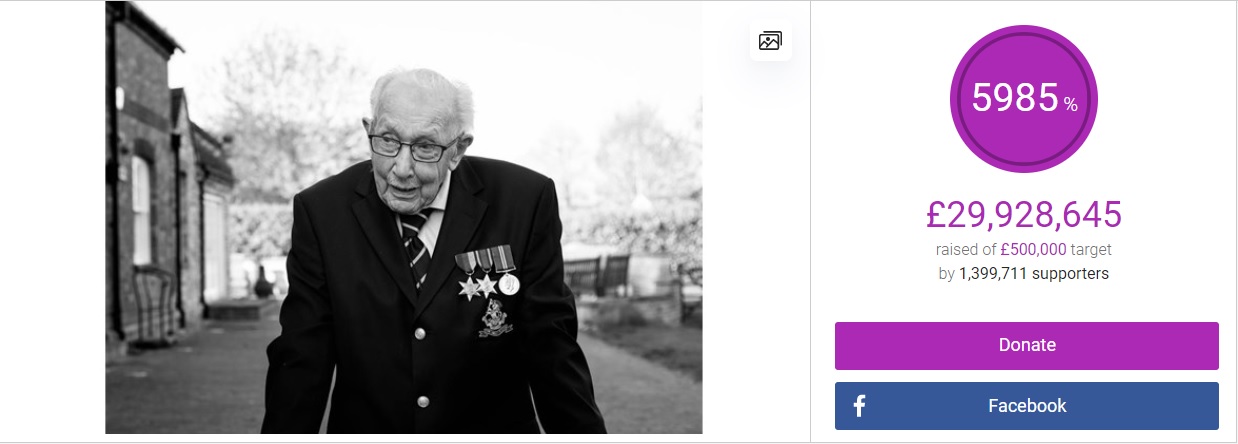Viewport: 1238px width, 444px height.
Task: Click the 'raised of' label text
Action: 966,249
